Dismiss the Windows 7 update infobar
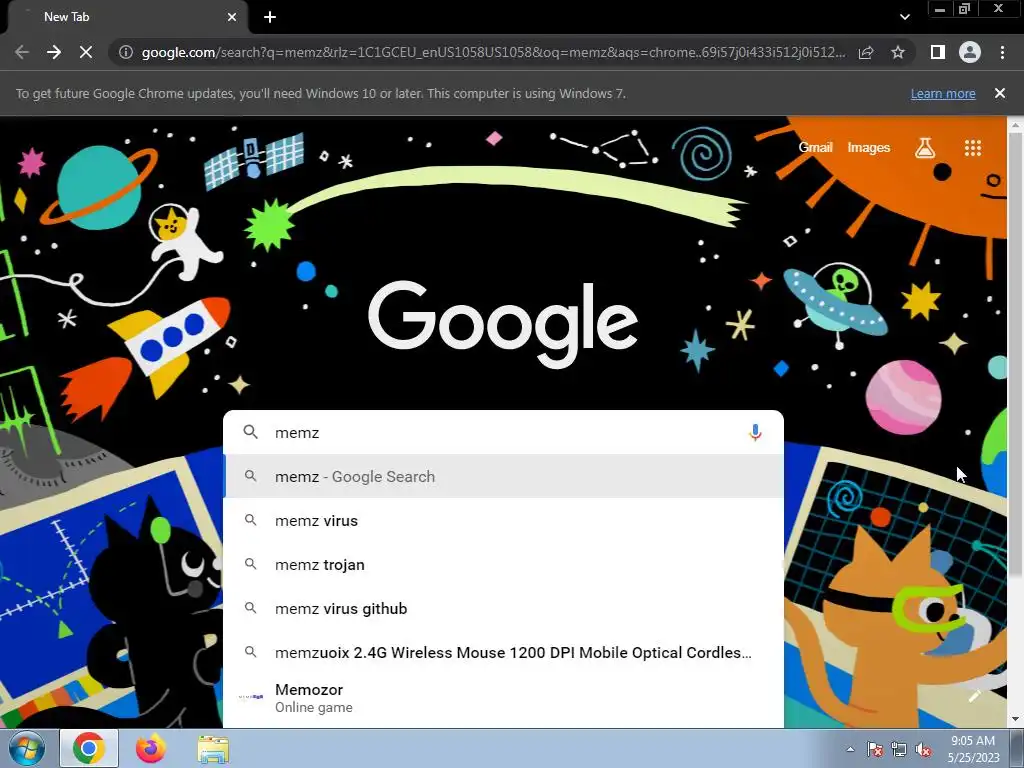The height and width of the screenshot is (768, 1024). [1000, 93]
